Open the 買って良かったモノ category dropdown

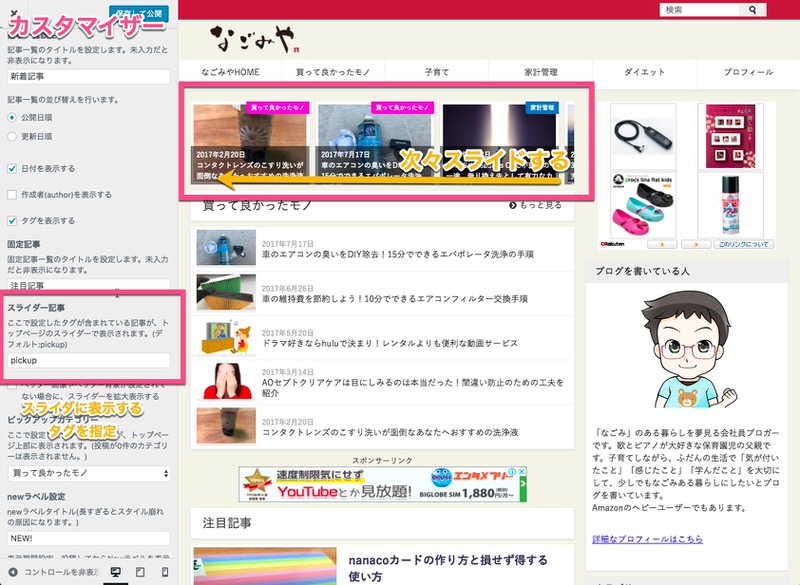(x=88, y=472)
